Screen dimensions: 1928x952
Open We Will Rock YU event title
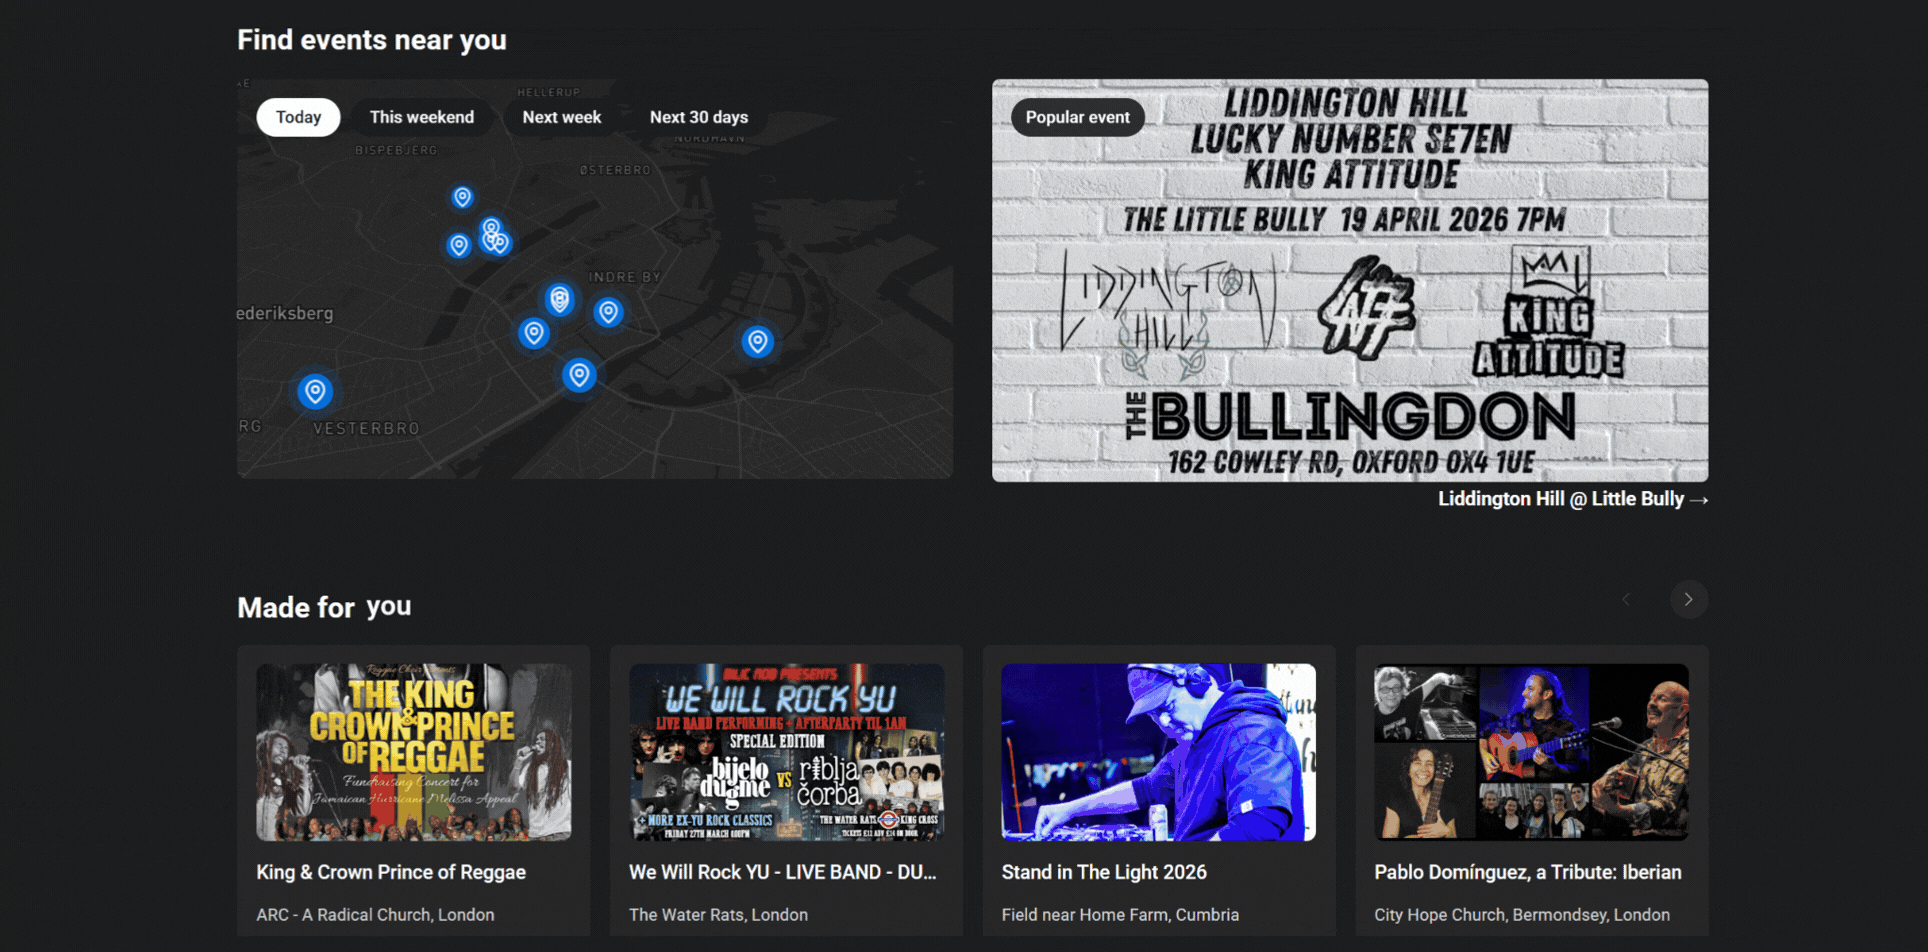(x=783, y=872)
